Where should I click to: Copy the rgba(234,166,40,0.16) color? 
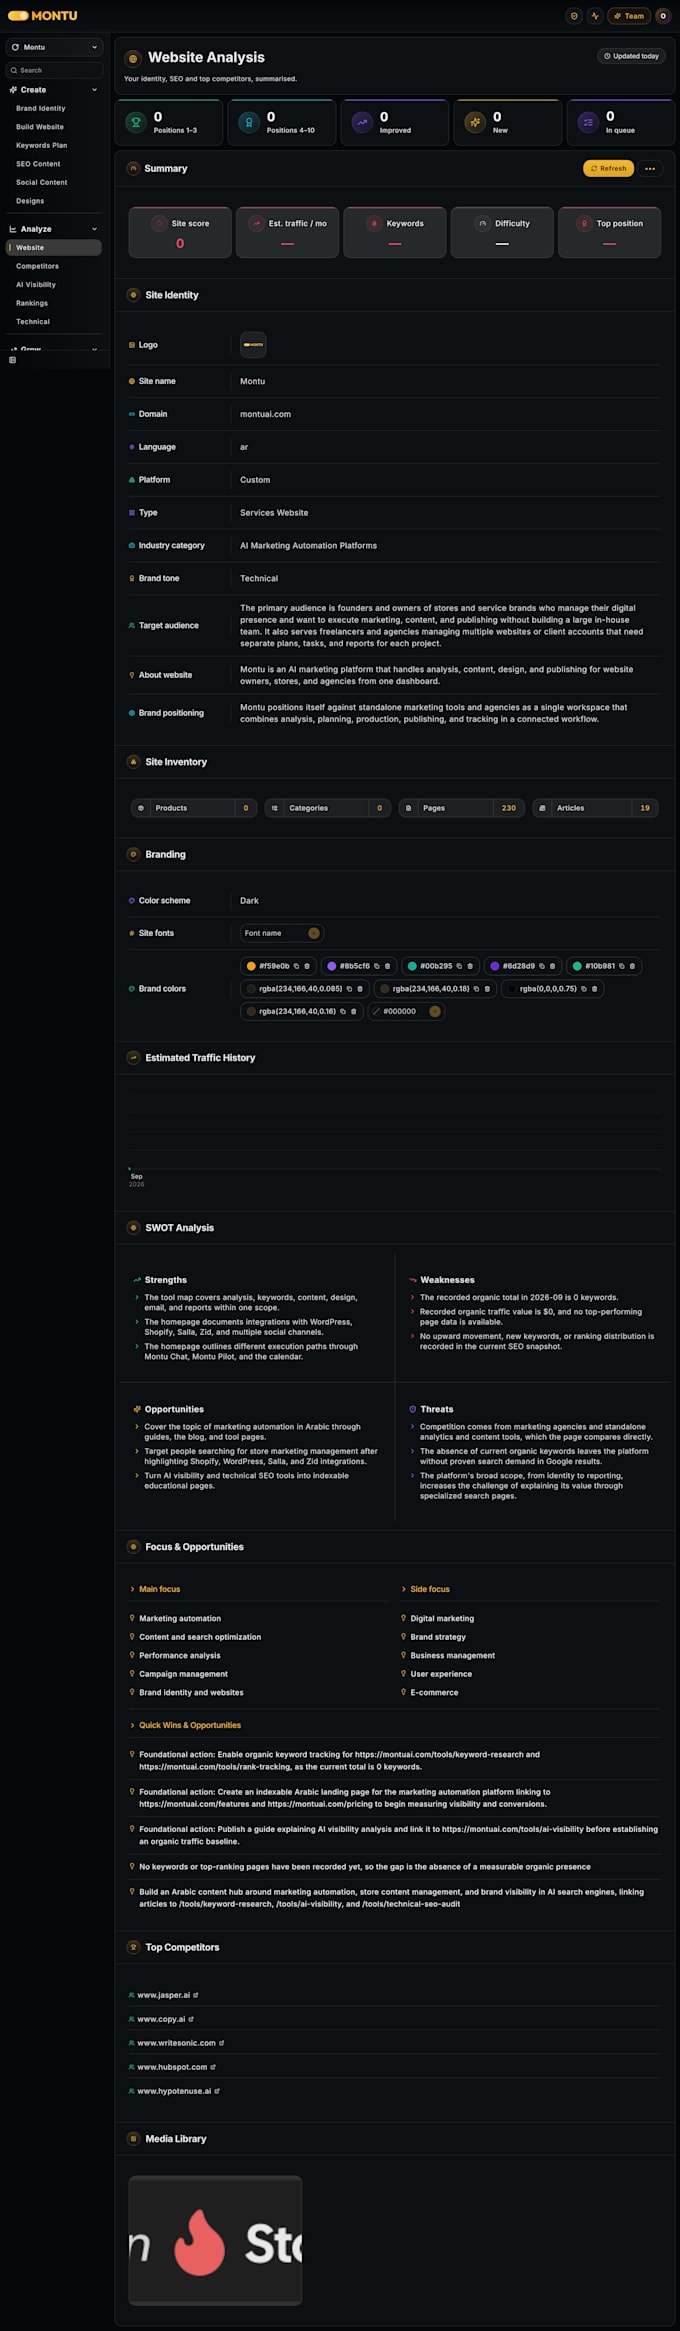point(343,1011)
